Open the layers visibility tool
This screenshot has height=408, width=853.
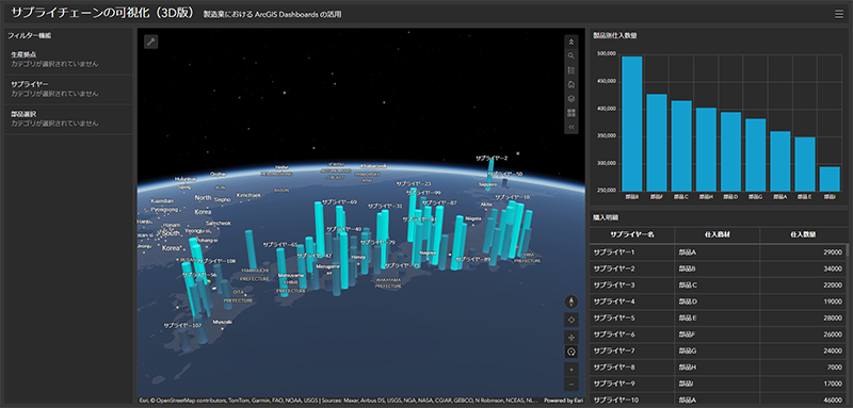tap(571, 99)
